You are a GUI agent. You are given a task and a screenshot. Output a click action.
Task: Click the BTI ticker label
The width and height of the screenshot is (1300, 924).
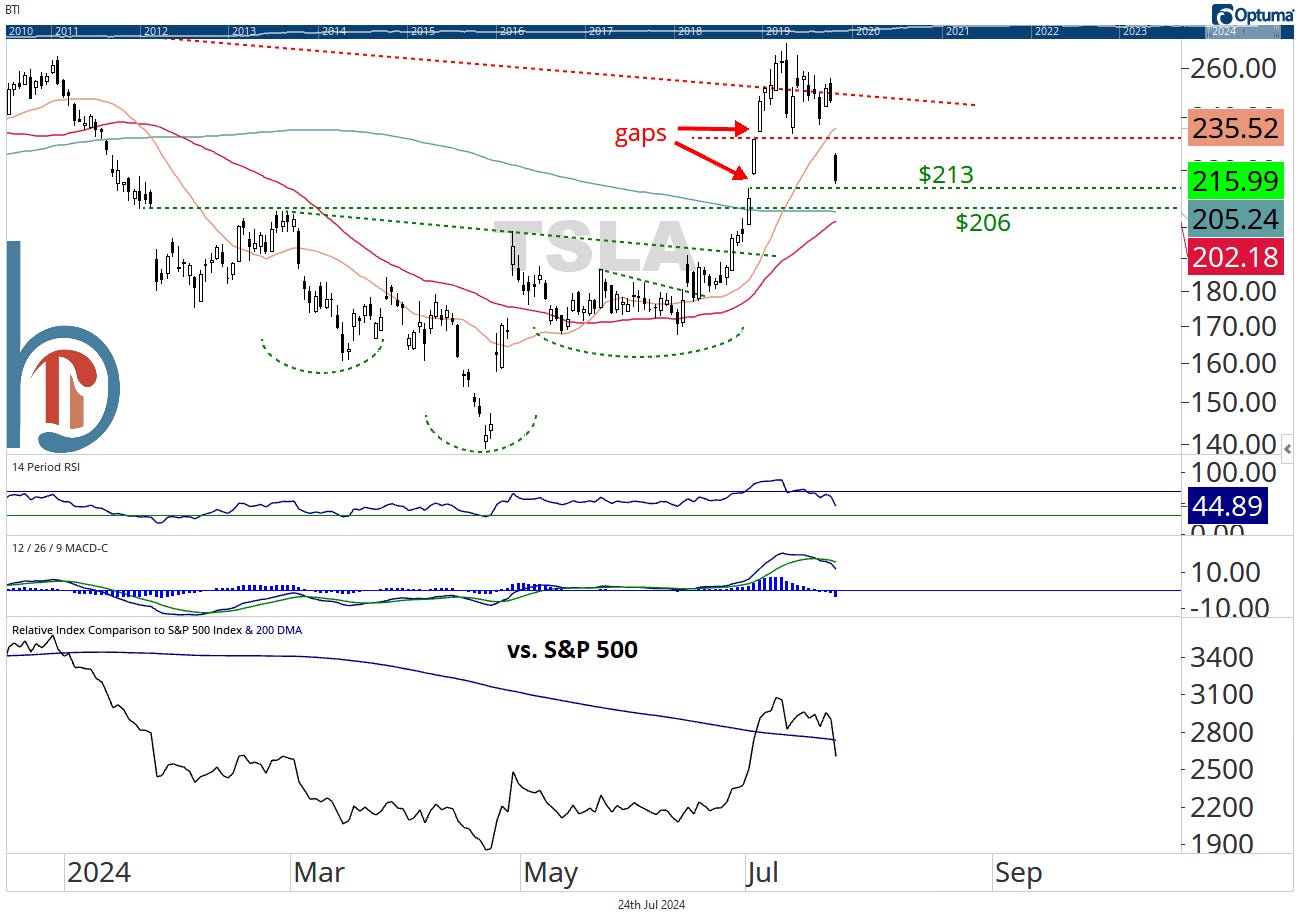tap(13, 9)
